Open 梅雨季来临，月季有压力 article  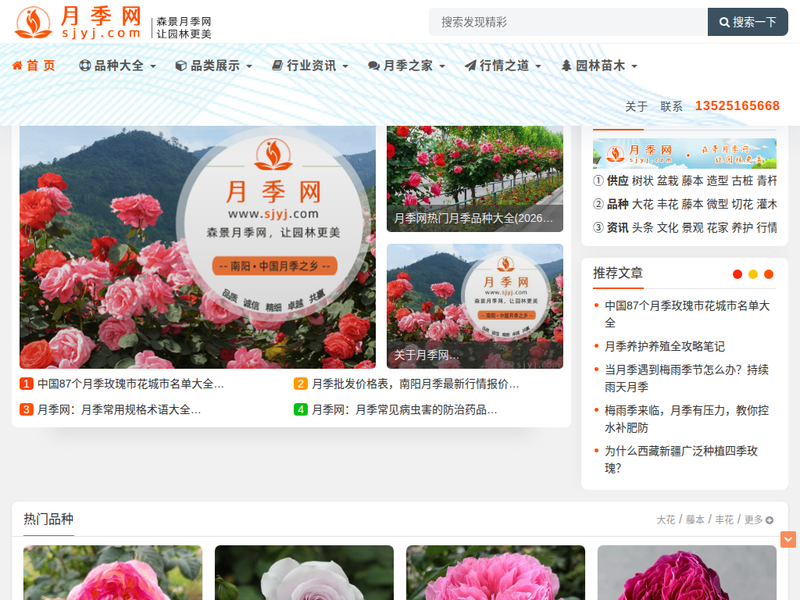(687, 419)
